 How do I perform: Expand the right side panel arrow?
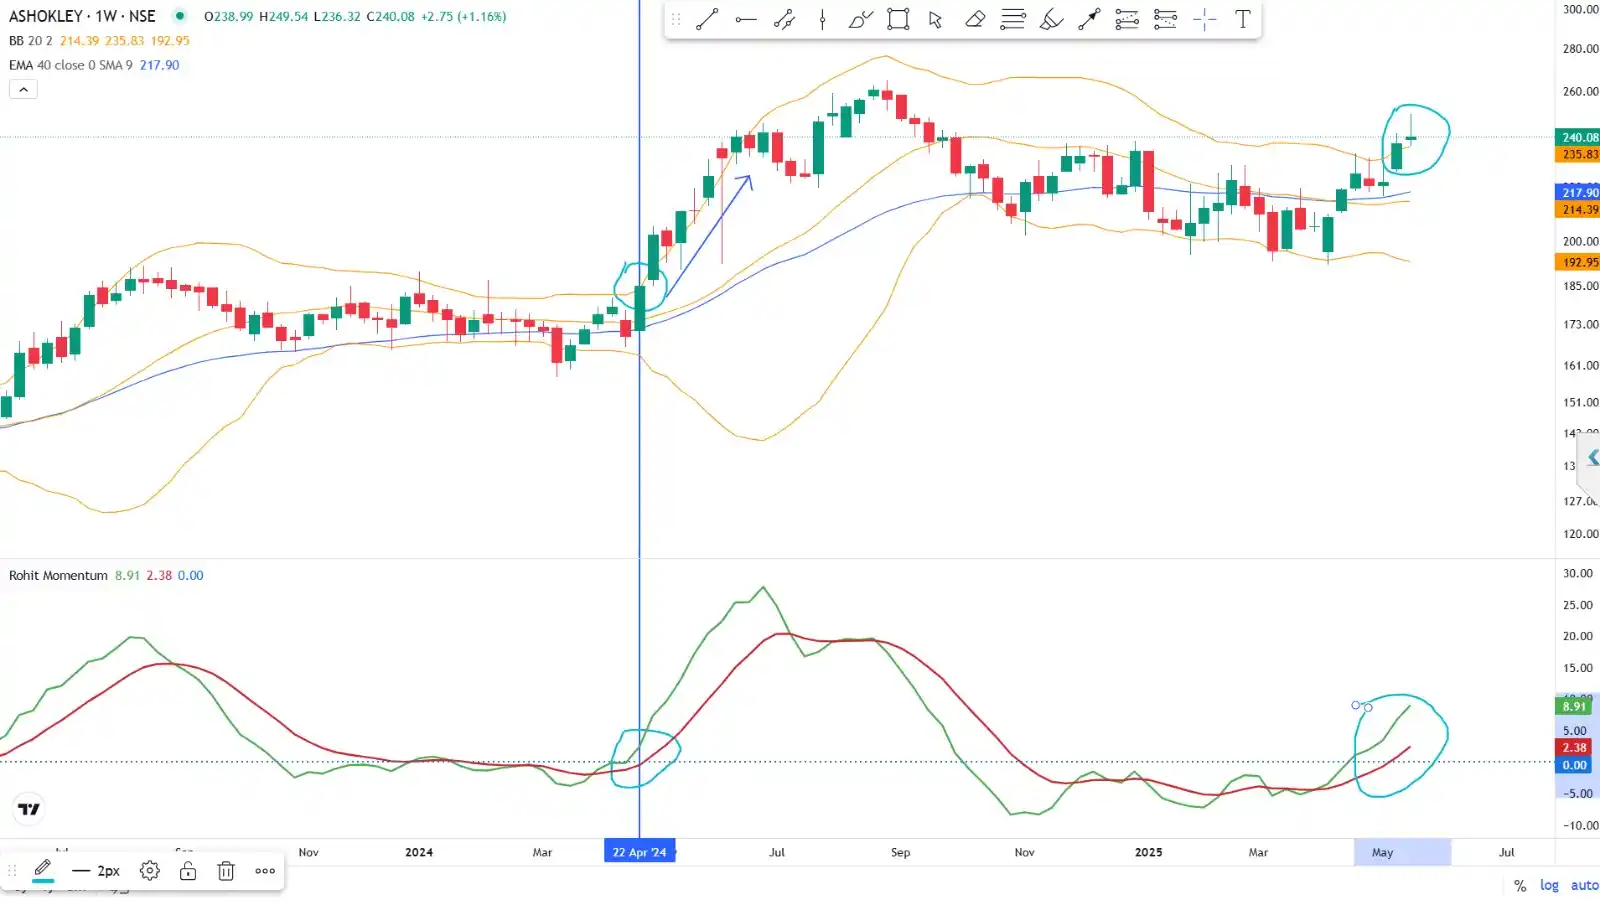(x=1591, y=458)
